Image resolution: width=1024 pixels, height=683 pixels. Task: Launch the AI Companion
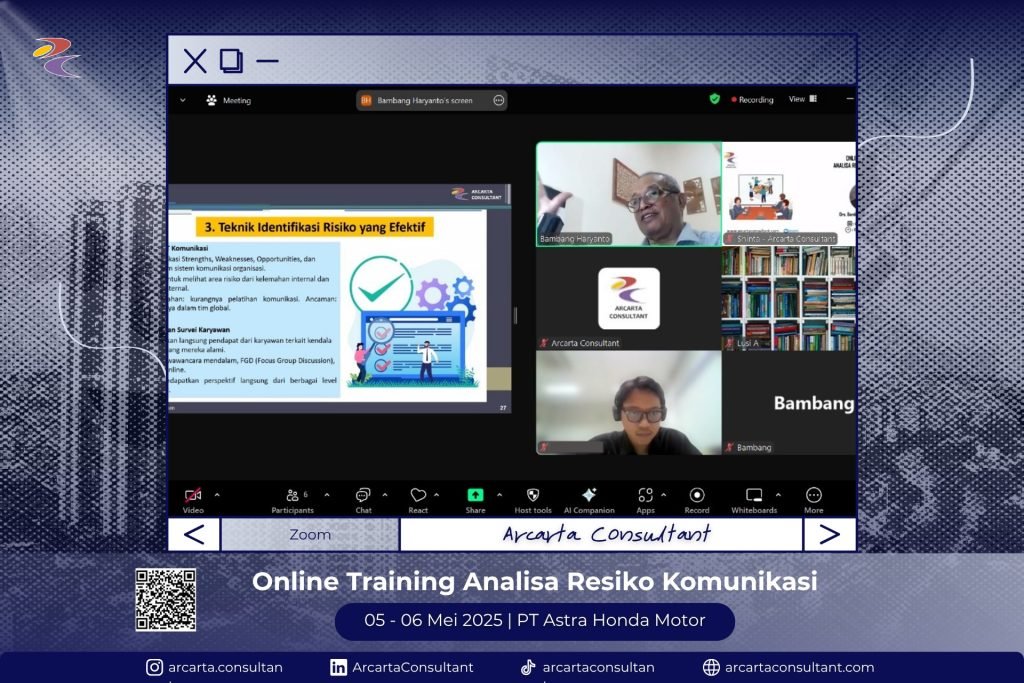[589, 495]
